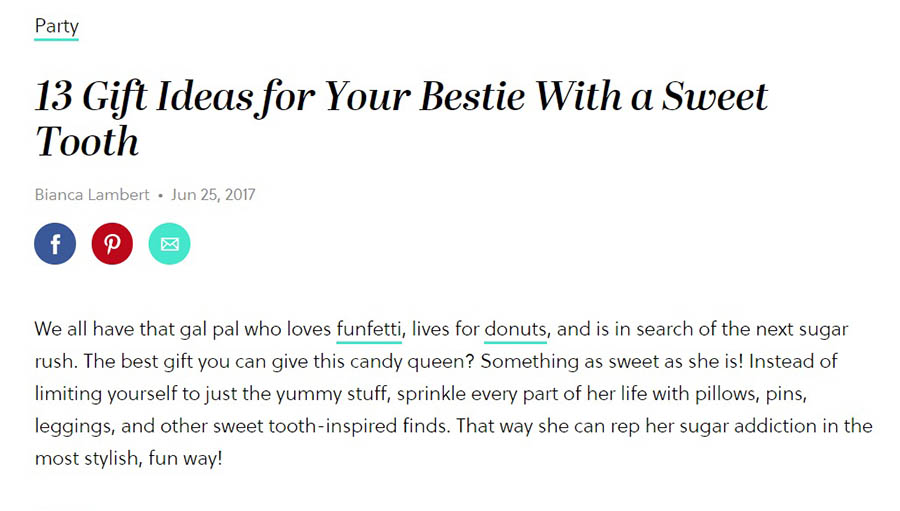
Task: Open the Party category link
Action: [x=56, y=26]
